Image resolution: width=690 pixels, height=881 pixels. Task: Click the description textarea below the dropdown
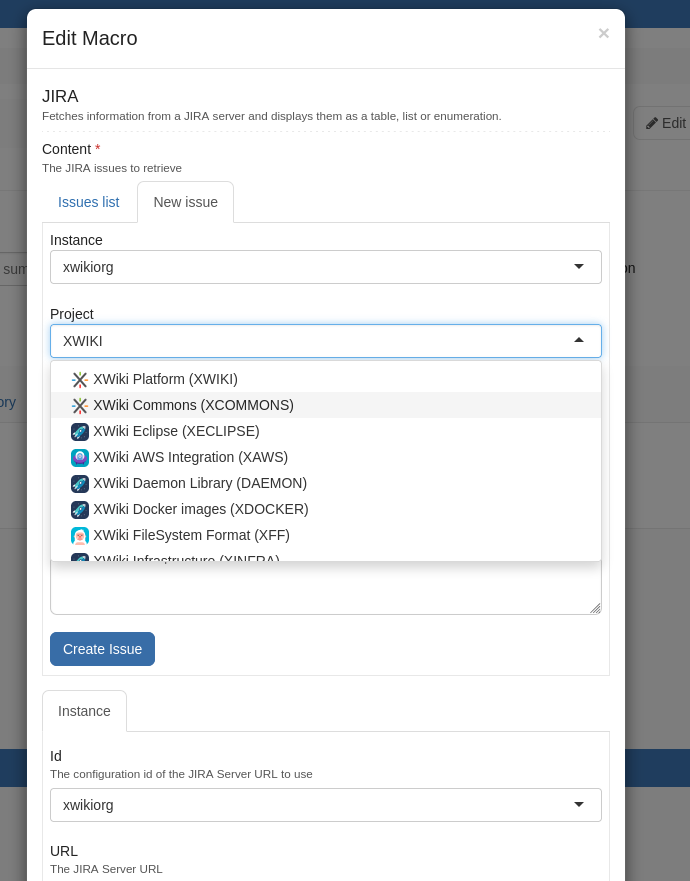326,588
